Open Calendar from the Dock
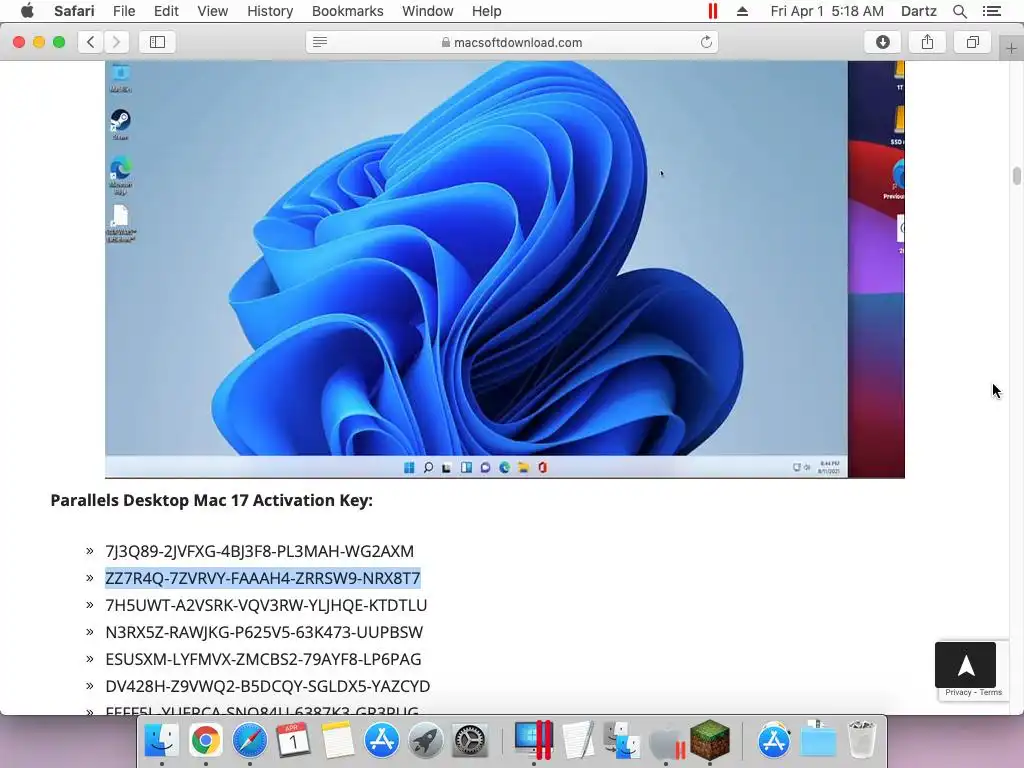Screen dimensions: 1024x768 pos(293,741)
